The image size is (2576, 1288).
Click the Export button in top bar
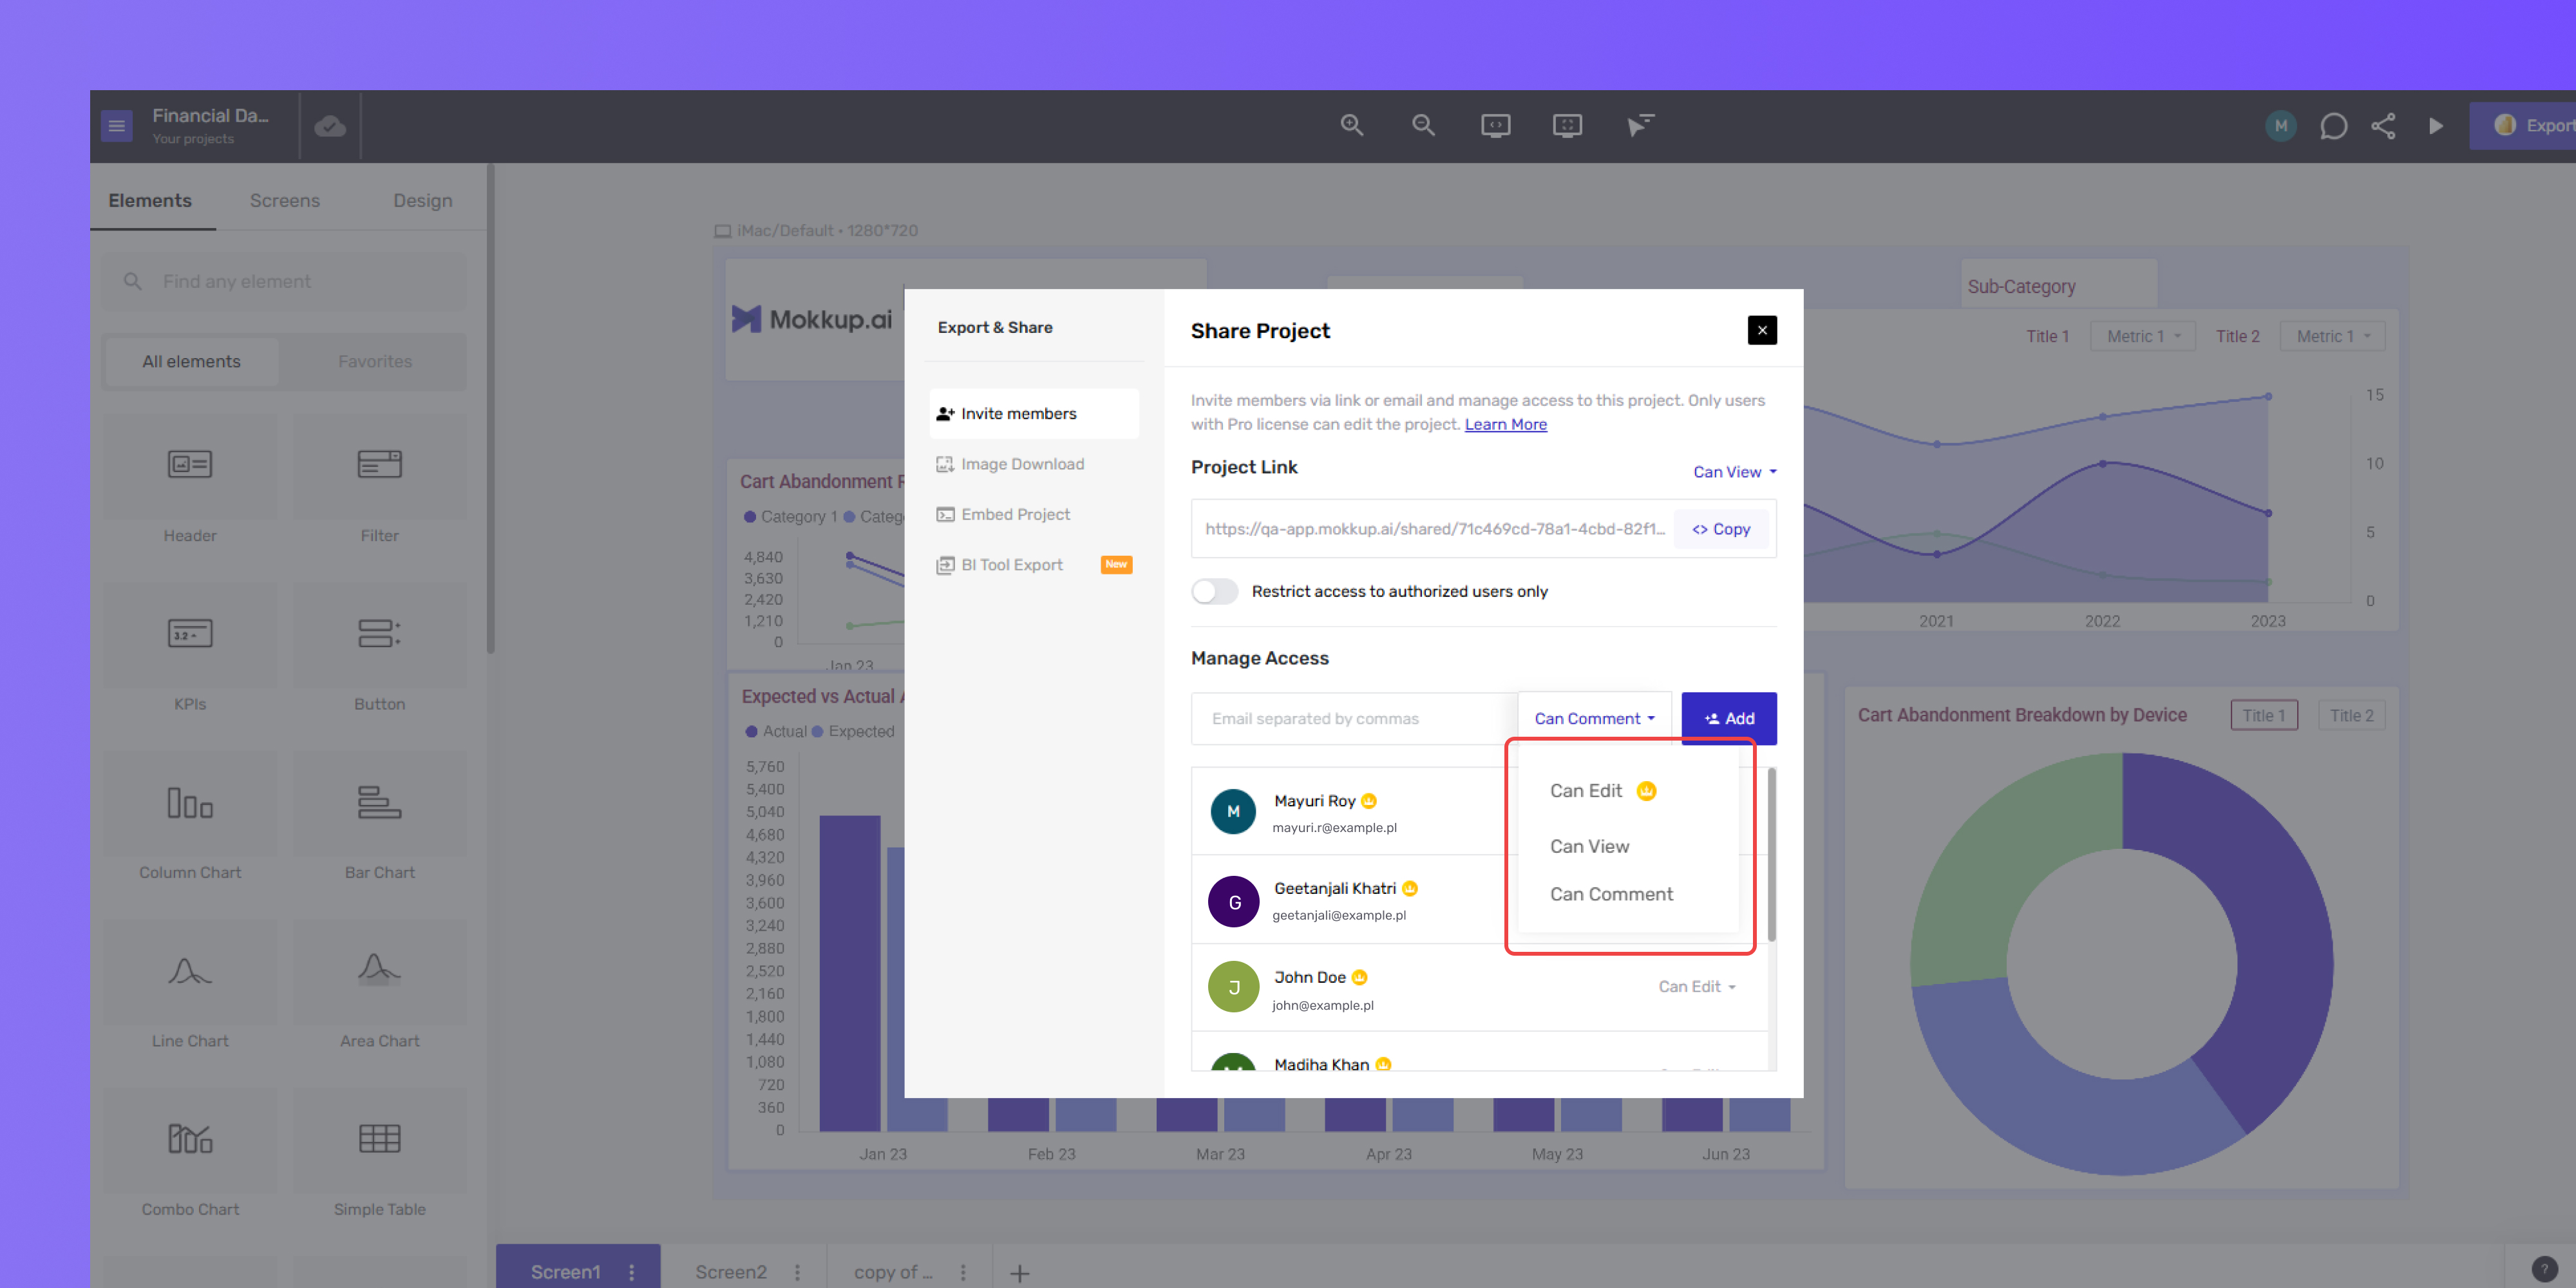pyautogui.click(x=2523, y=126)
